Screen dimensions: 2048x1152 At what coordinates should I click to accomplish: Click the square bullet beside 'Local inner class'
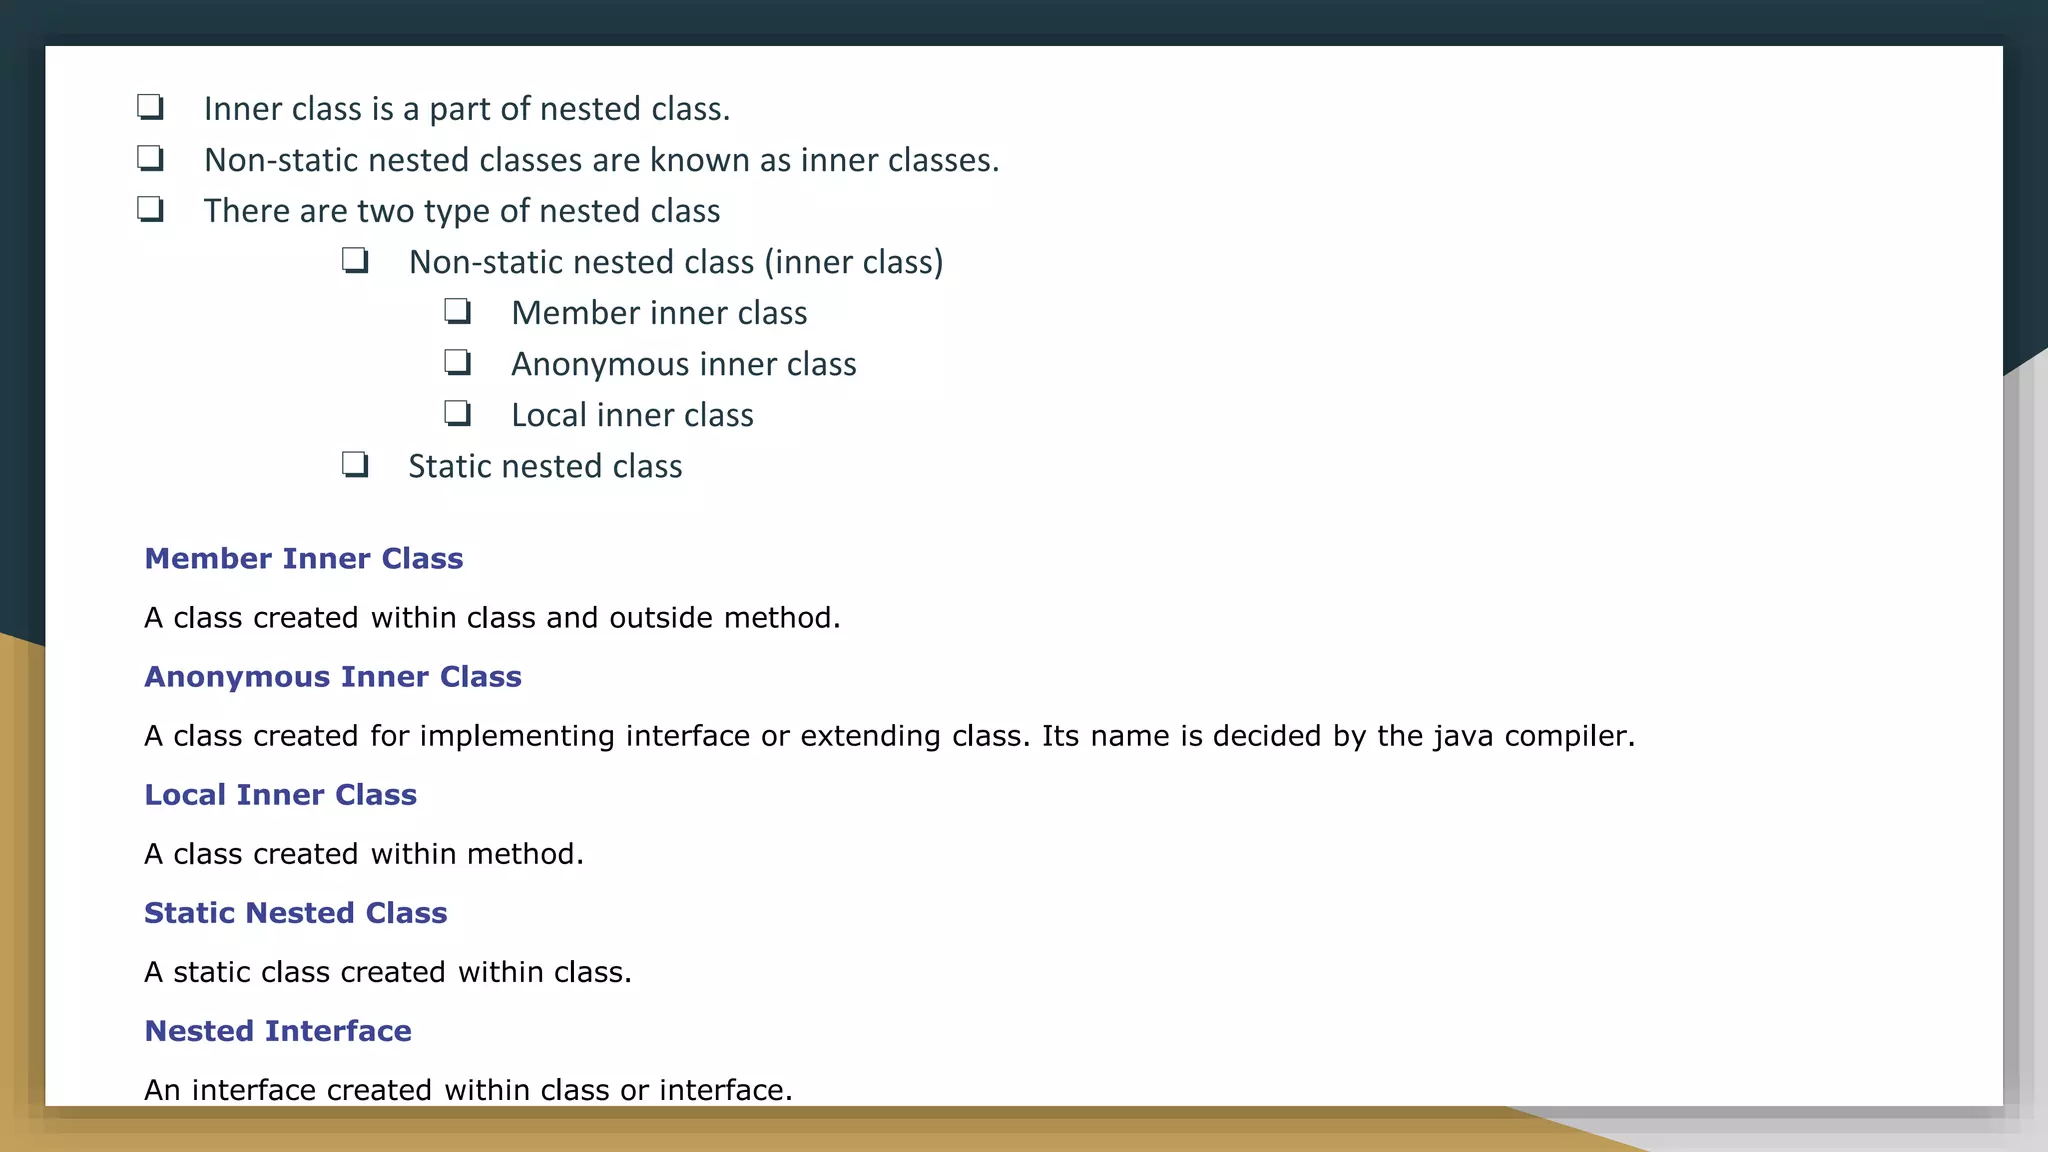[458, 413]
